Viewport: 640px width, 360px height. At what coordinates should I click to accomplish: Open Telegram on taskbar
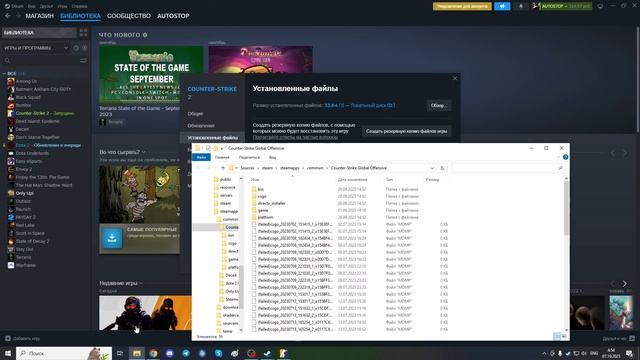tap(186, 353)
